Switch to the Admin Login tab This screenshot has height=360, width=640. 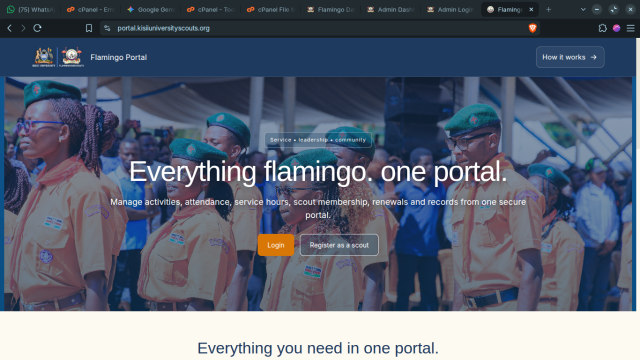click(451, 9)
